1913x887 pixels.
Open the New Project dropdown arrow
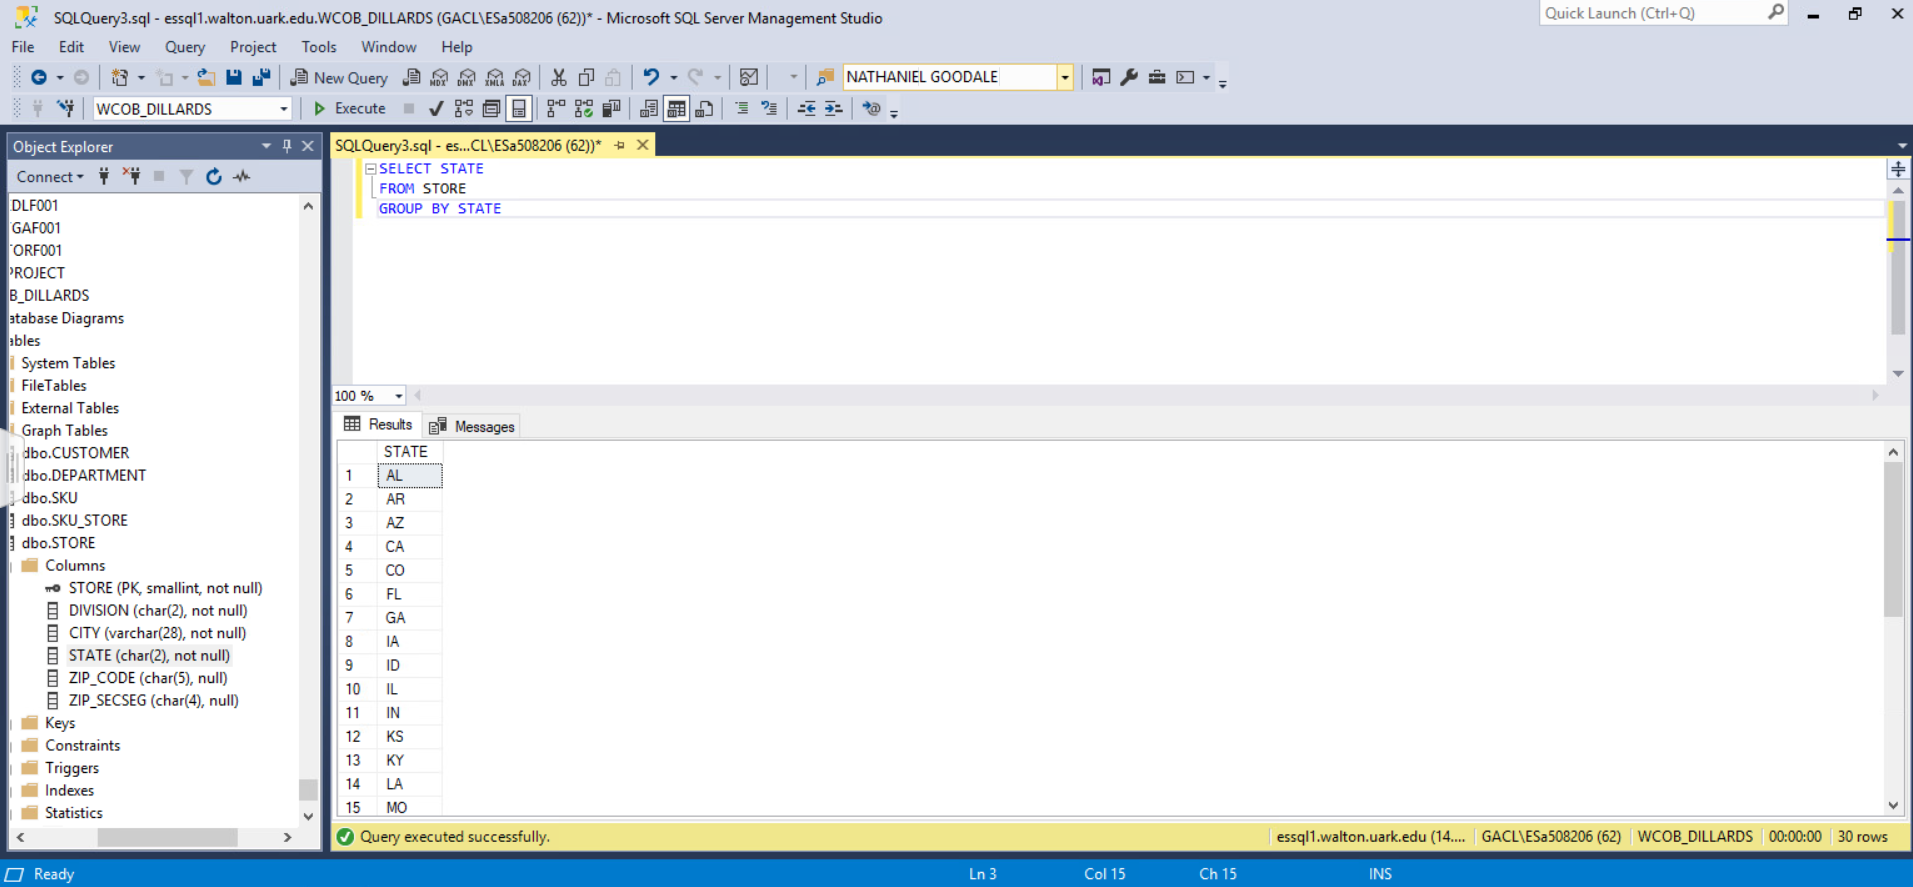click(141, 77)
